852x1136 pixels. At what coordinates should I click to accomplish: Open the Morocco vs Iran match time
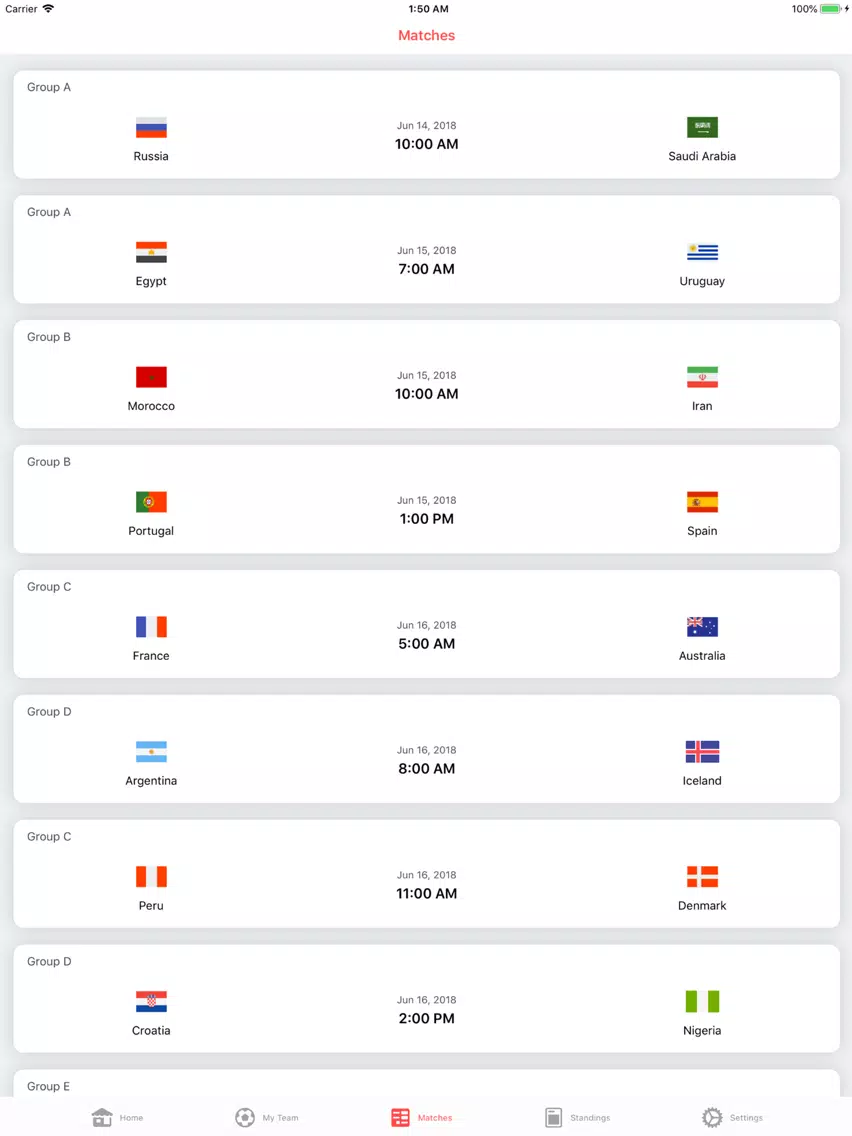(x=426, y=394)
